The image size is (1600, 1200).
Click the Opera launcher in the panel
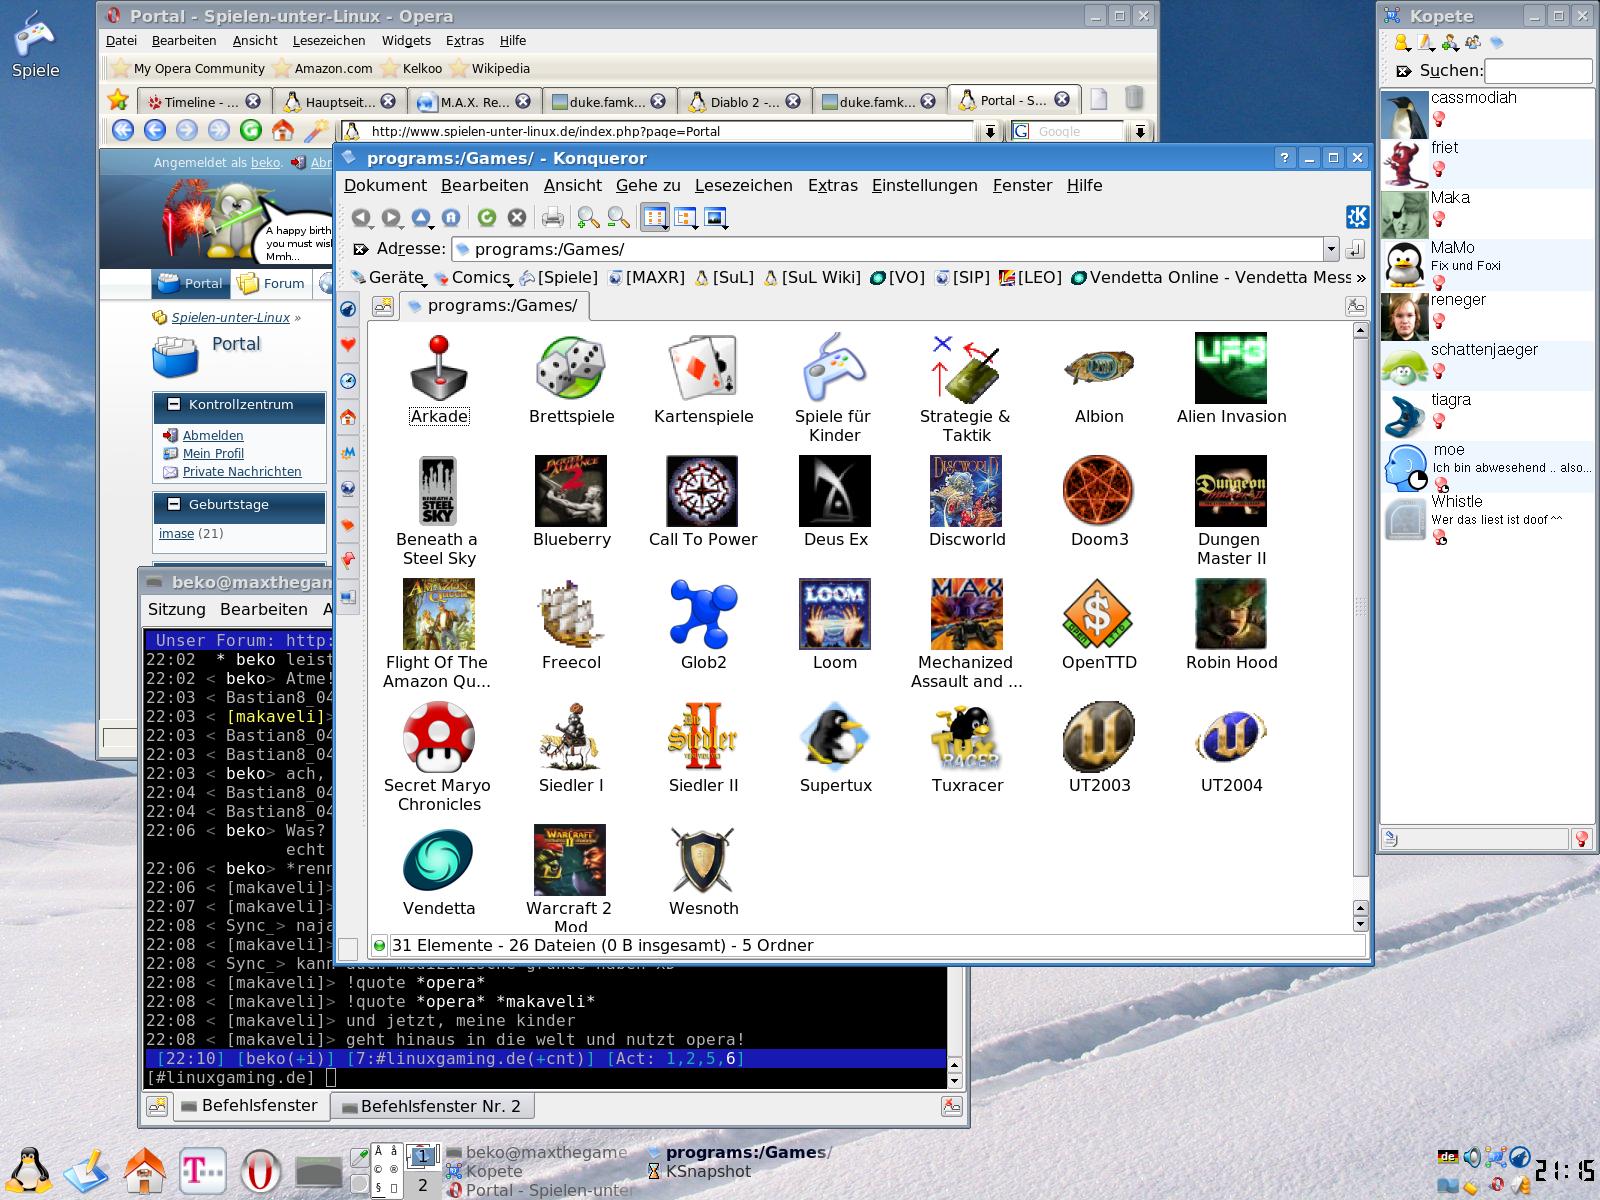click(260, 1170)
